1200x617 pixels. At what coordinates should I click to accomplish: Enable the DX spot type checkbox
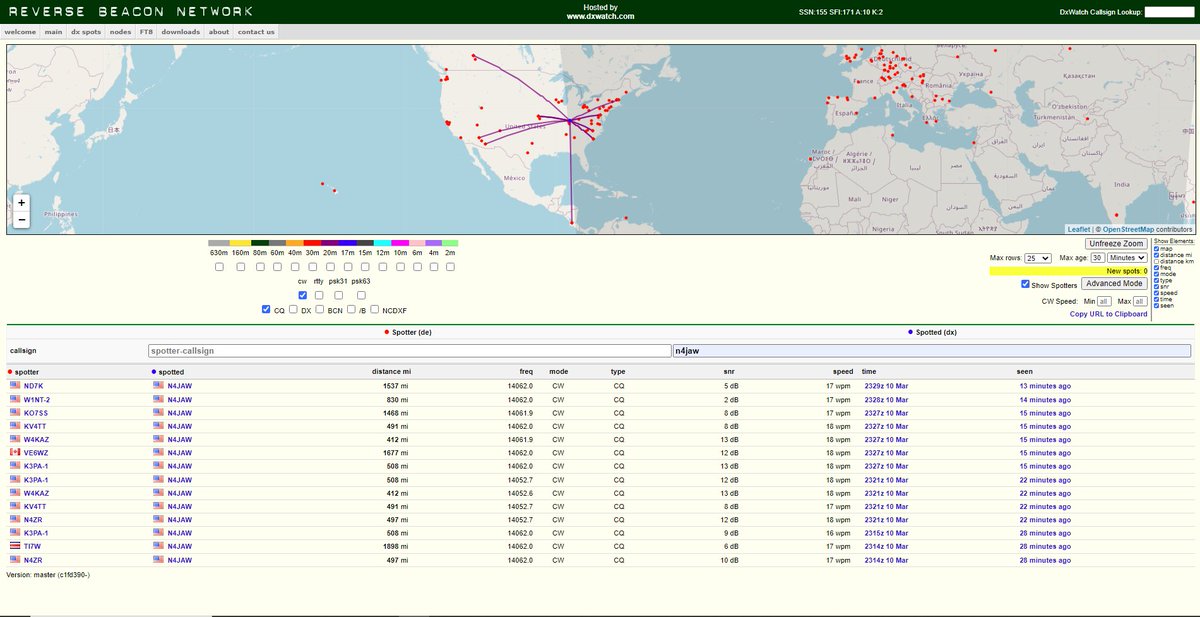(x=293, y=309)
